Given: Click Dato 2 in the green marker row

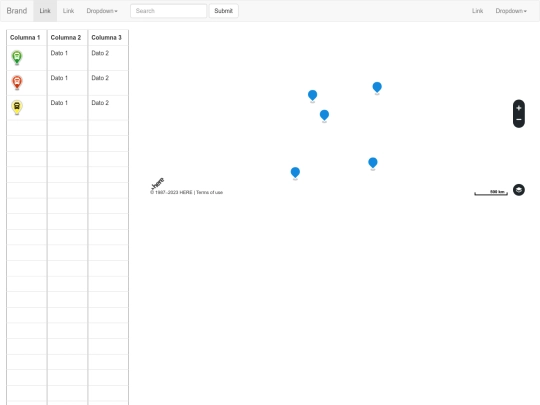Looking at the screenshot, I should (100, 53).
